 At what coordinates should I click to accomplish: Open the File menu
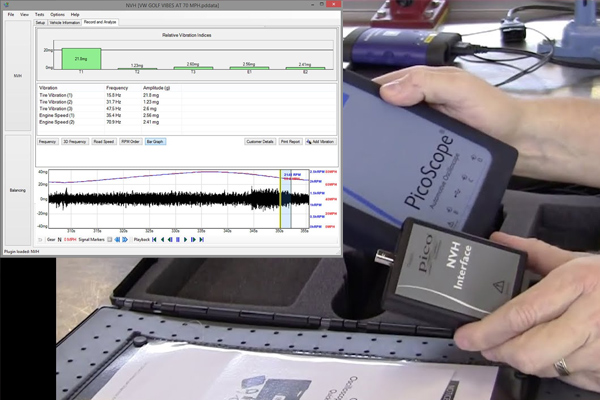[11, 15]
